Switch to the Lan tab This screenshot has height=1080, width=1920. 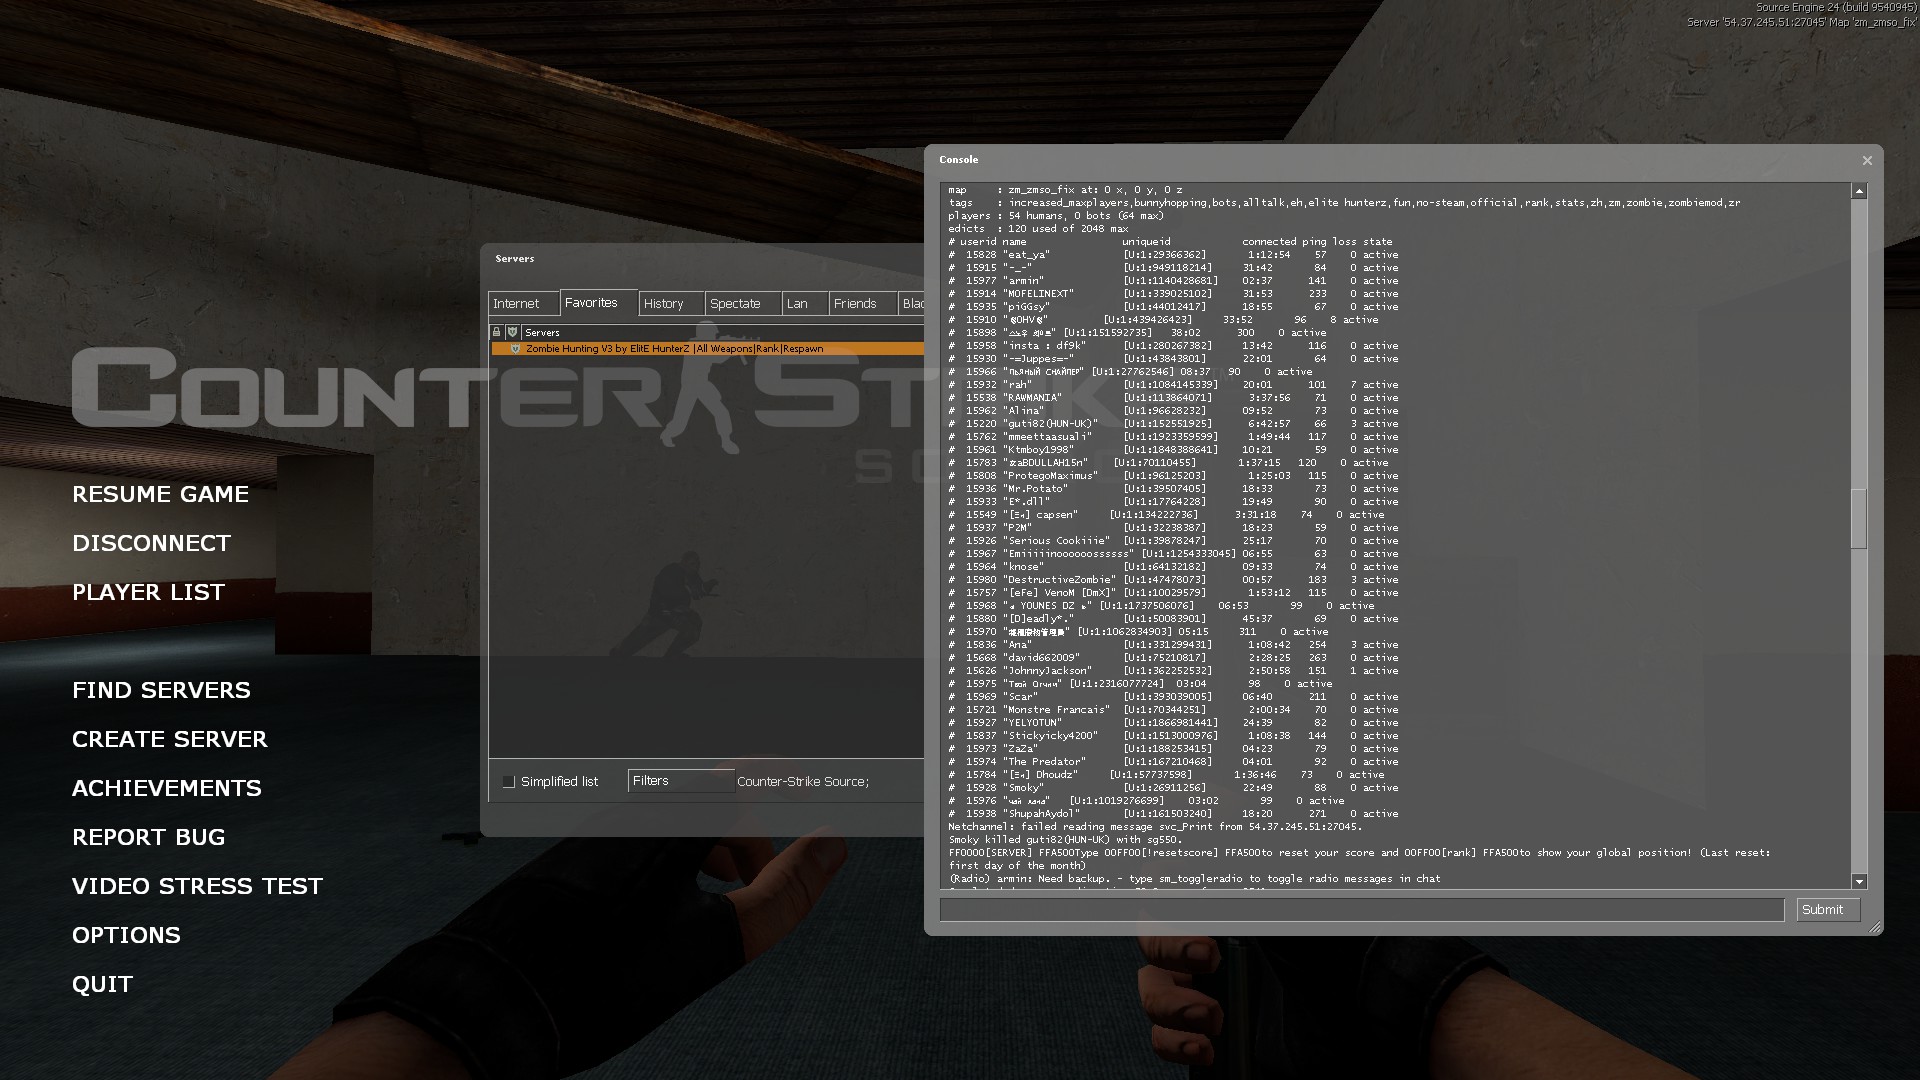coord(805,304)
